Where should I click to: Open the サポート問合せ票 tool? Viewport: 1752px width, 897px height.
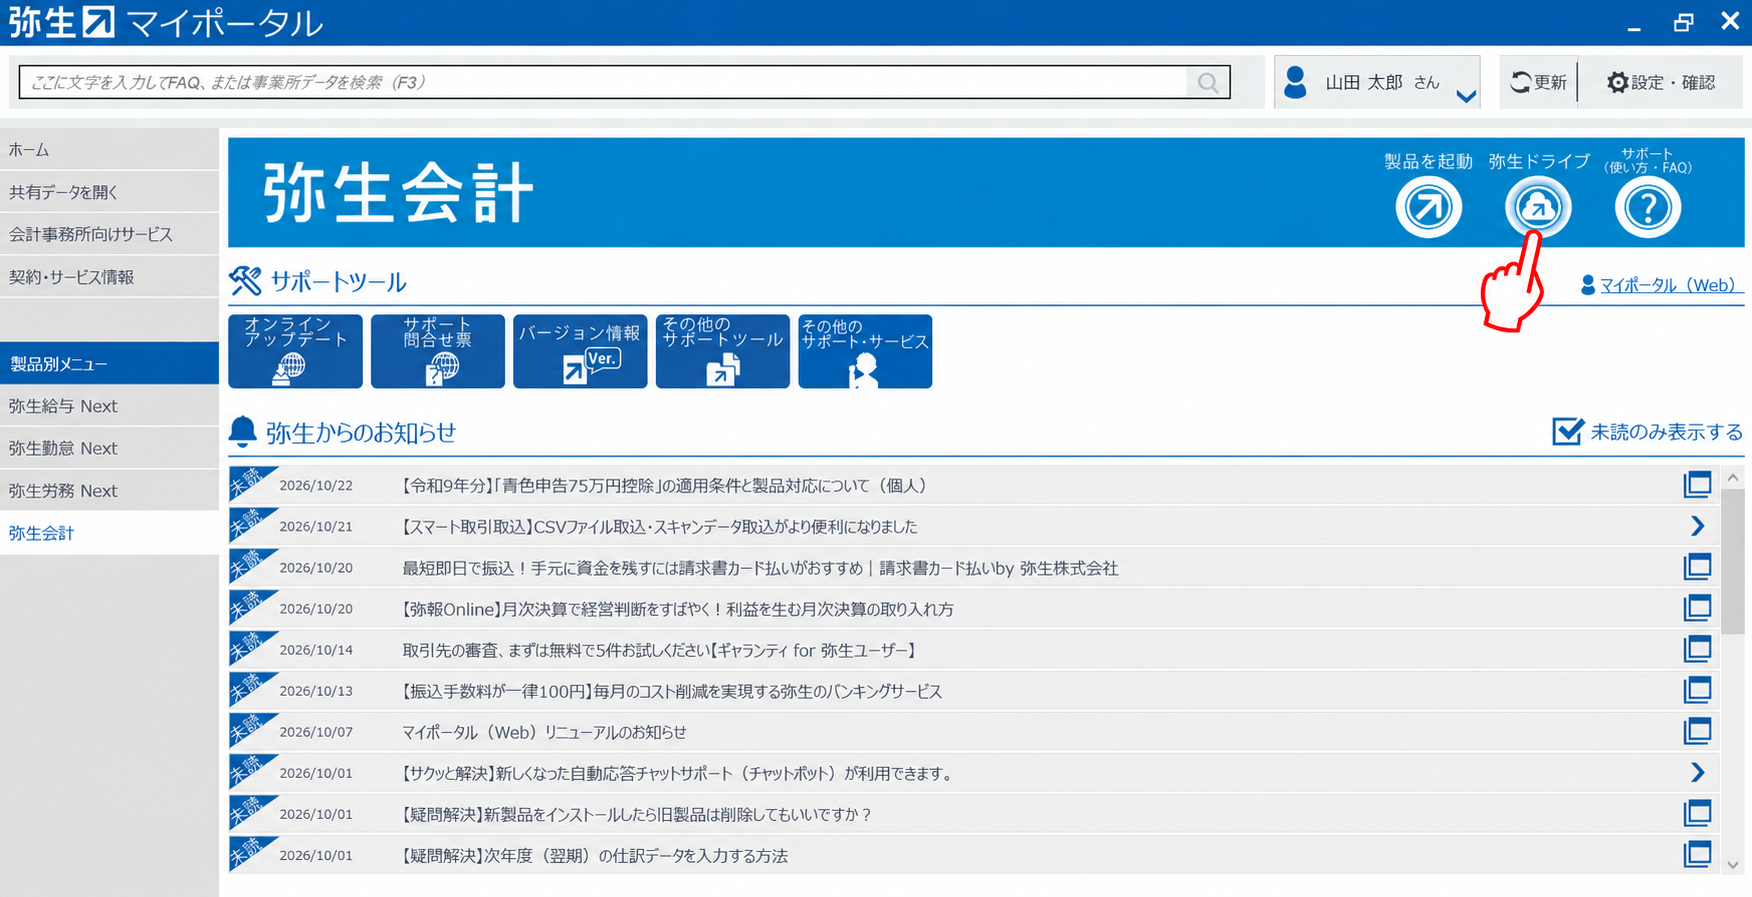coord(438,351)
